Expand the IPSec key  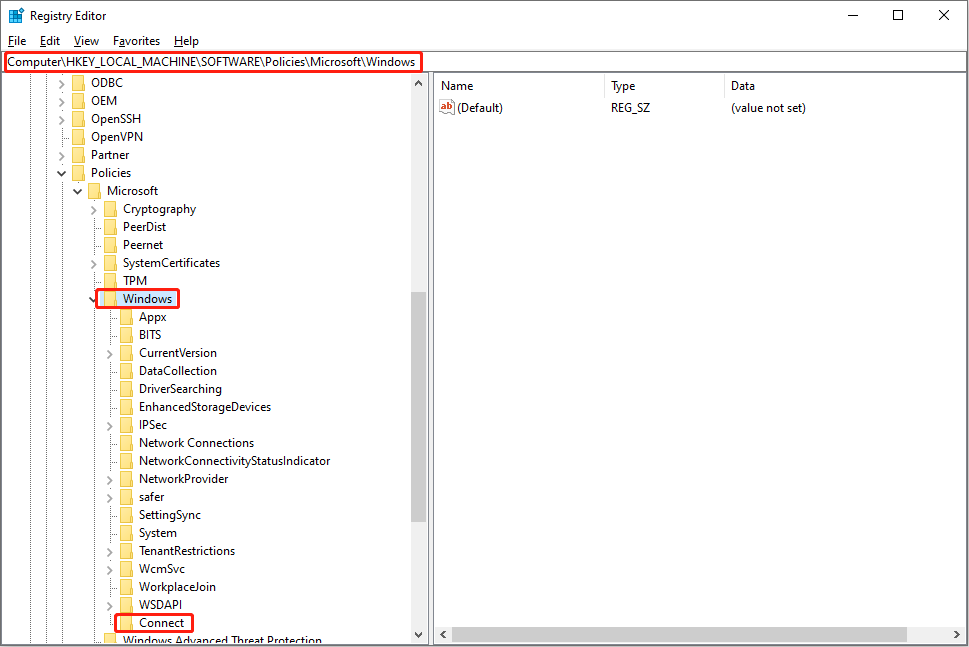point(109,426)
